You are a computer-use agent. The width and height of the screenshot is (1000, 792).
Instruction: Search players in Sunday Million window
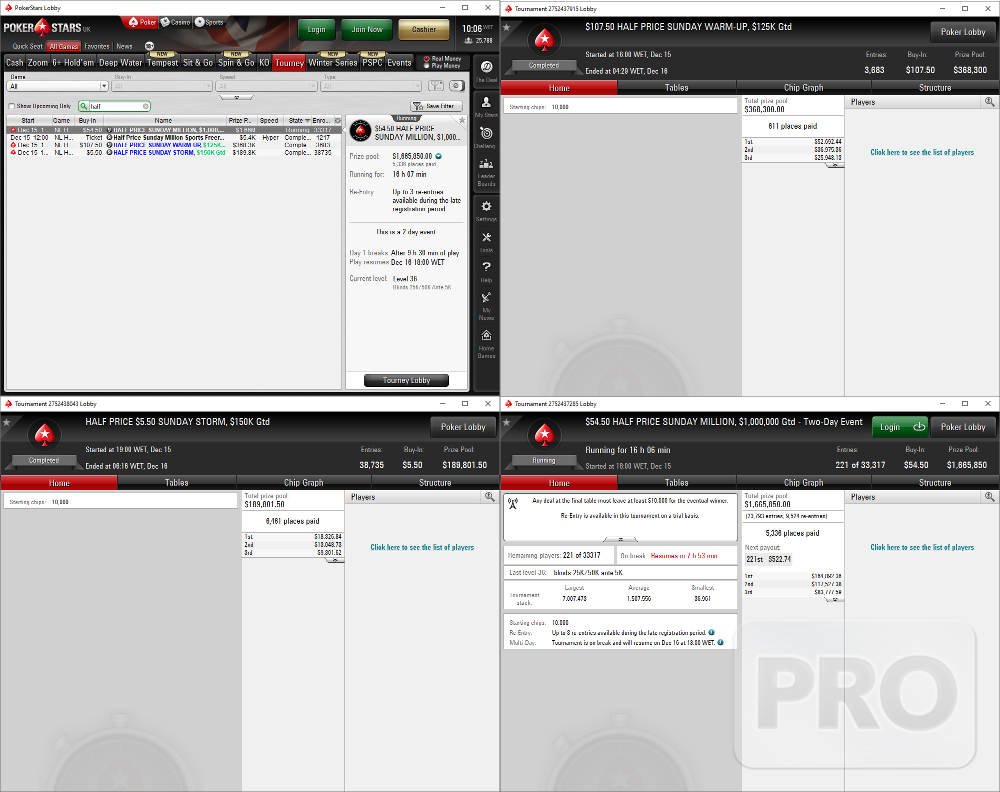[x=989, y=496]
